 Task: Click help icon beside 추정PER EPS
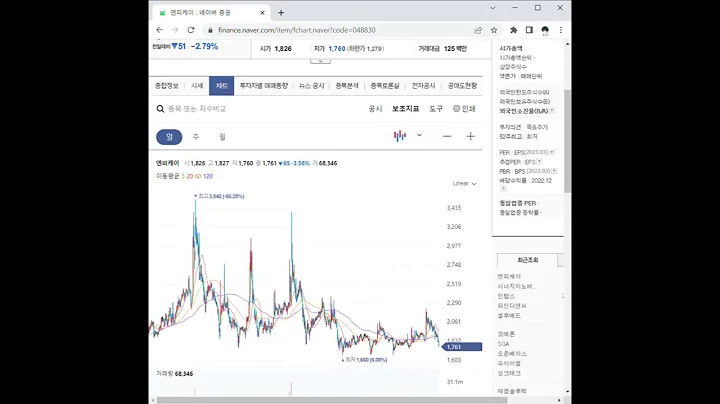pyautogui.click(x=539, y=162)
